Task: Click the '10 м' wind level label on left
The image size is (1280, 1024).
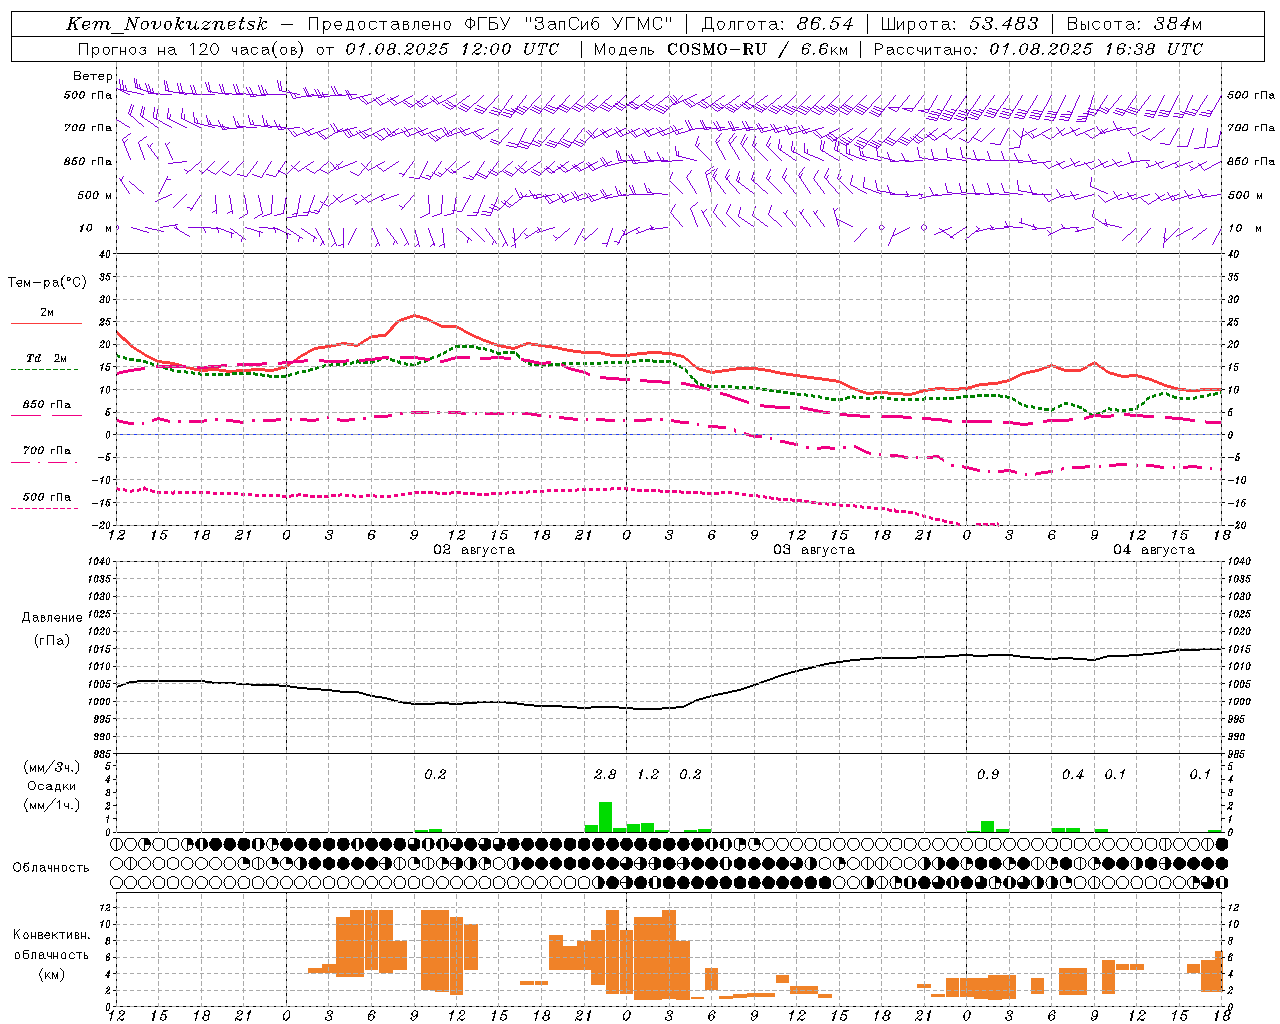Action: pyautogui.click(x=95, y=228)
